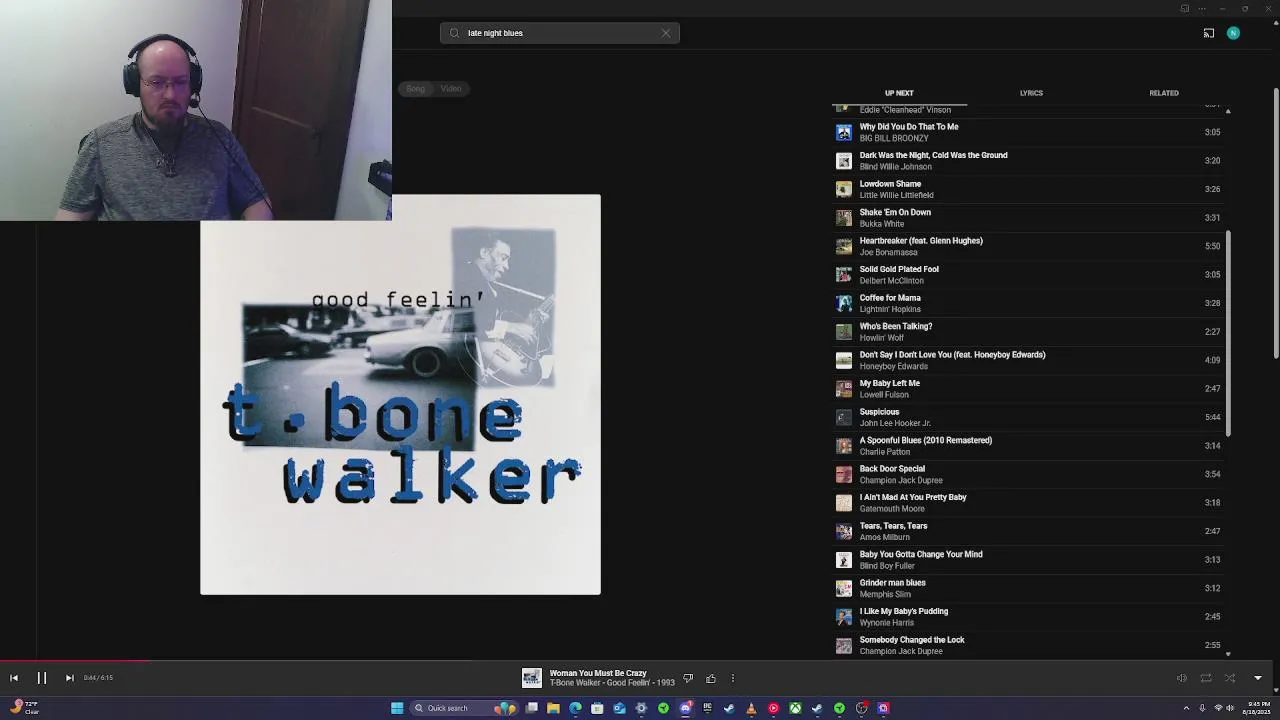Click the search field containing late night blues
The width and height of the screenshot is (1280, 720).
click(x=560, y=33)
